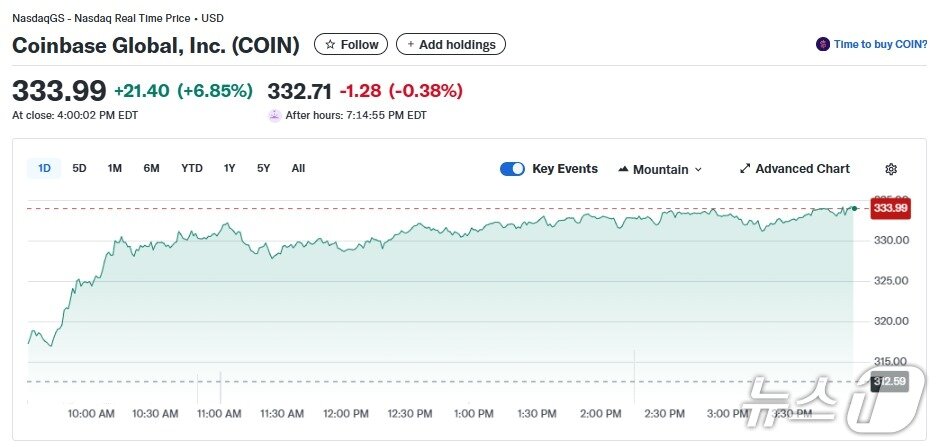Open the Time to buy COIN? link
Image resolution: width=939 pixels, height=447 pixels.
tap(880, 44)
